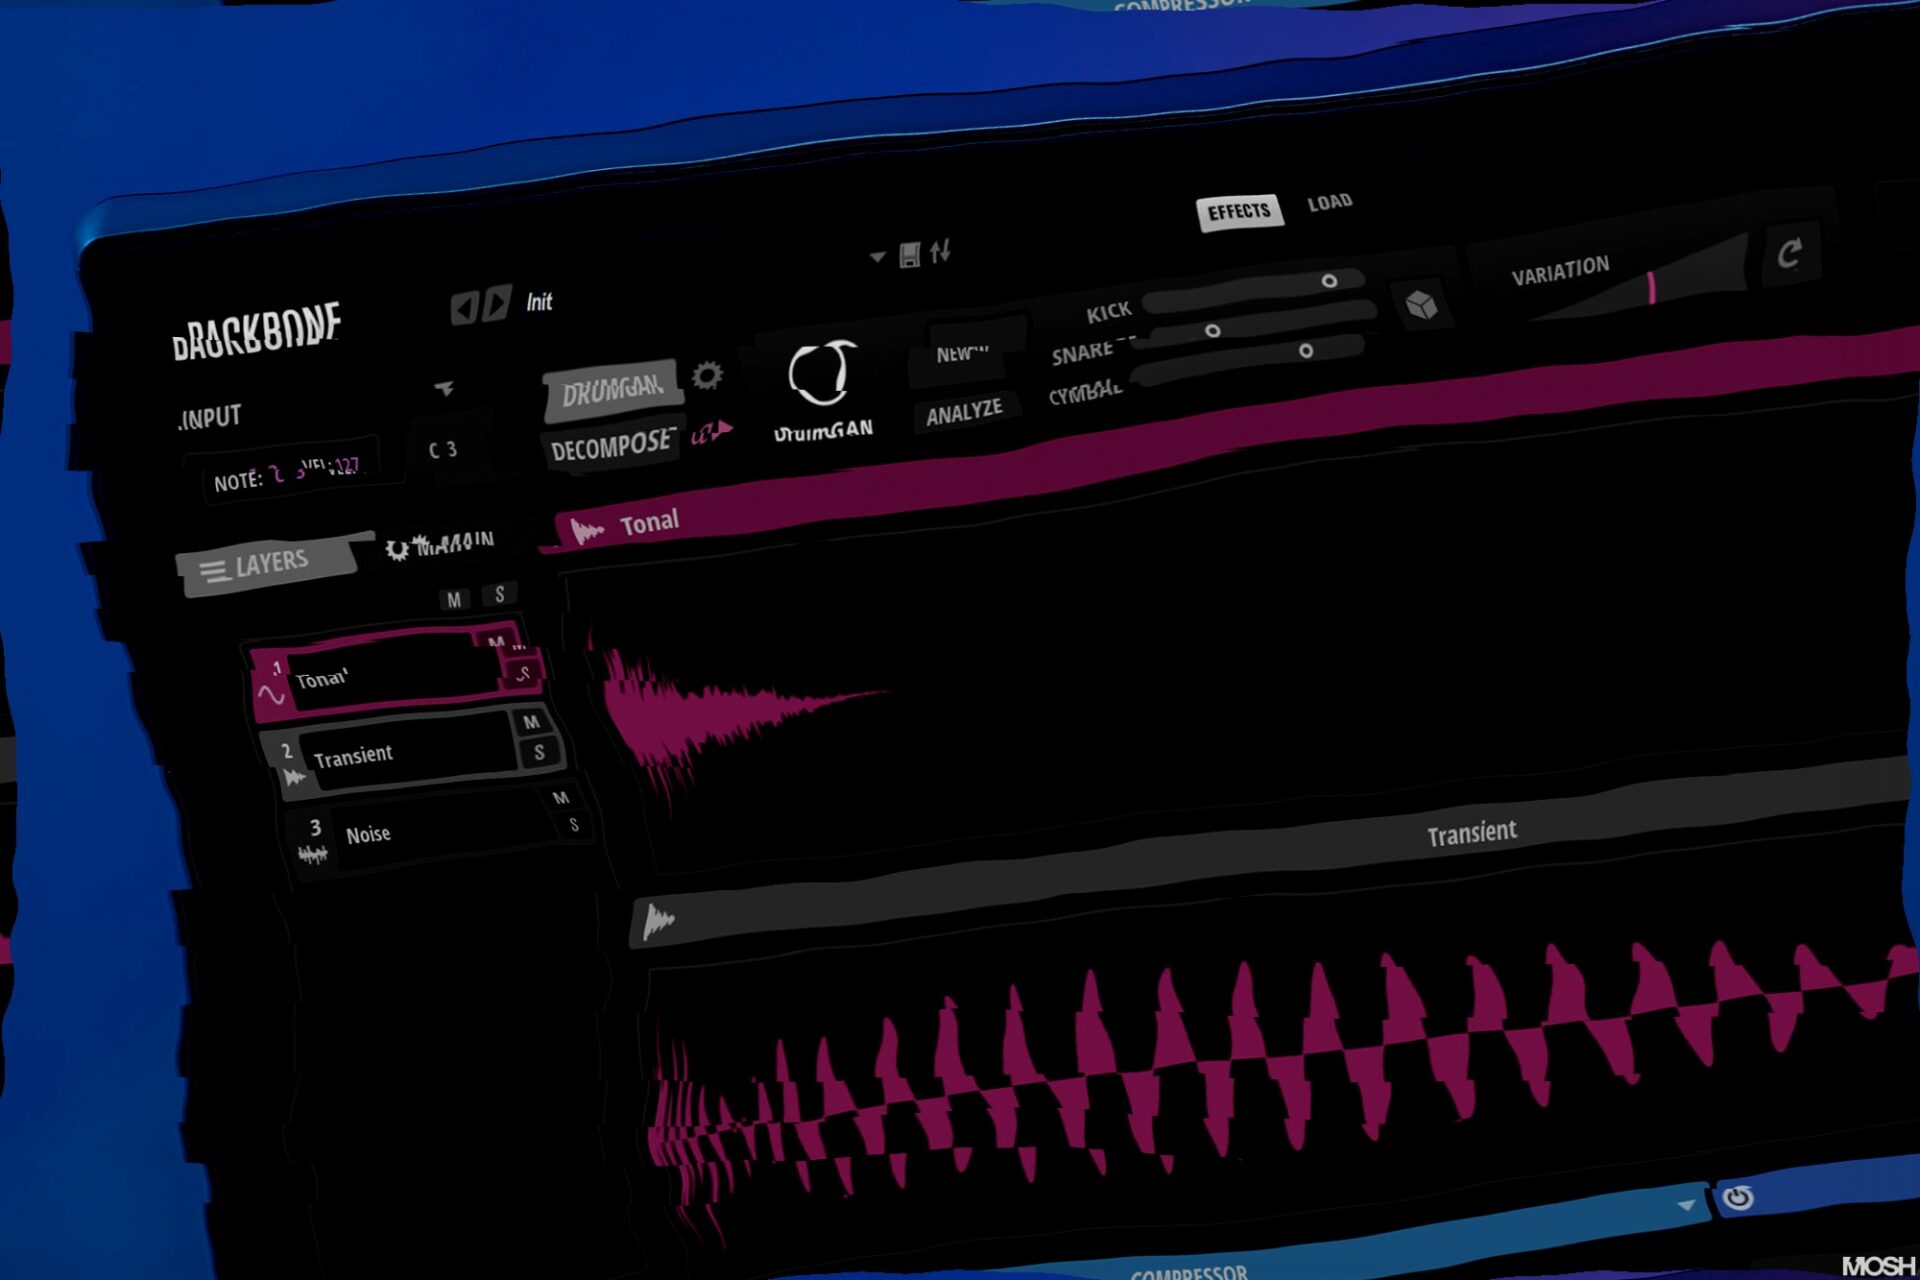The width and height of the screenshot is (1920, 1280).
Task: Switch to the Layers tab
Action: click(x=267, y=565)
